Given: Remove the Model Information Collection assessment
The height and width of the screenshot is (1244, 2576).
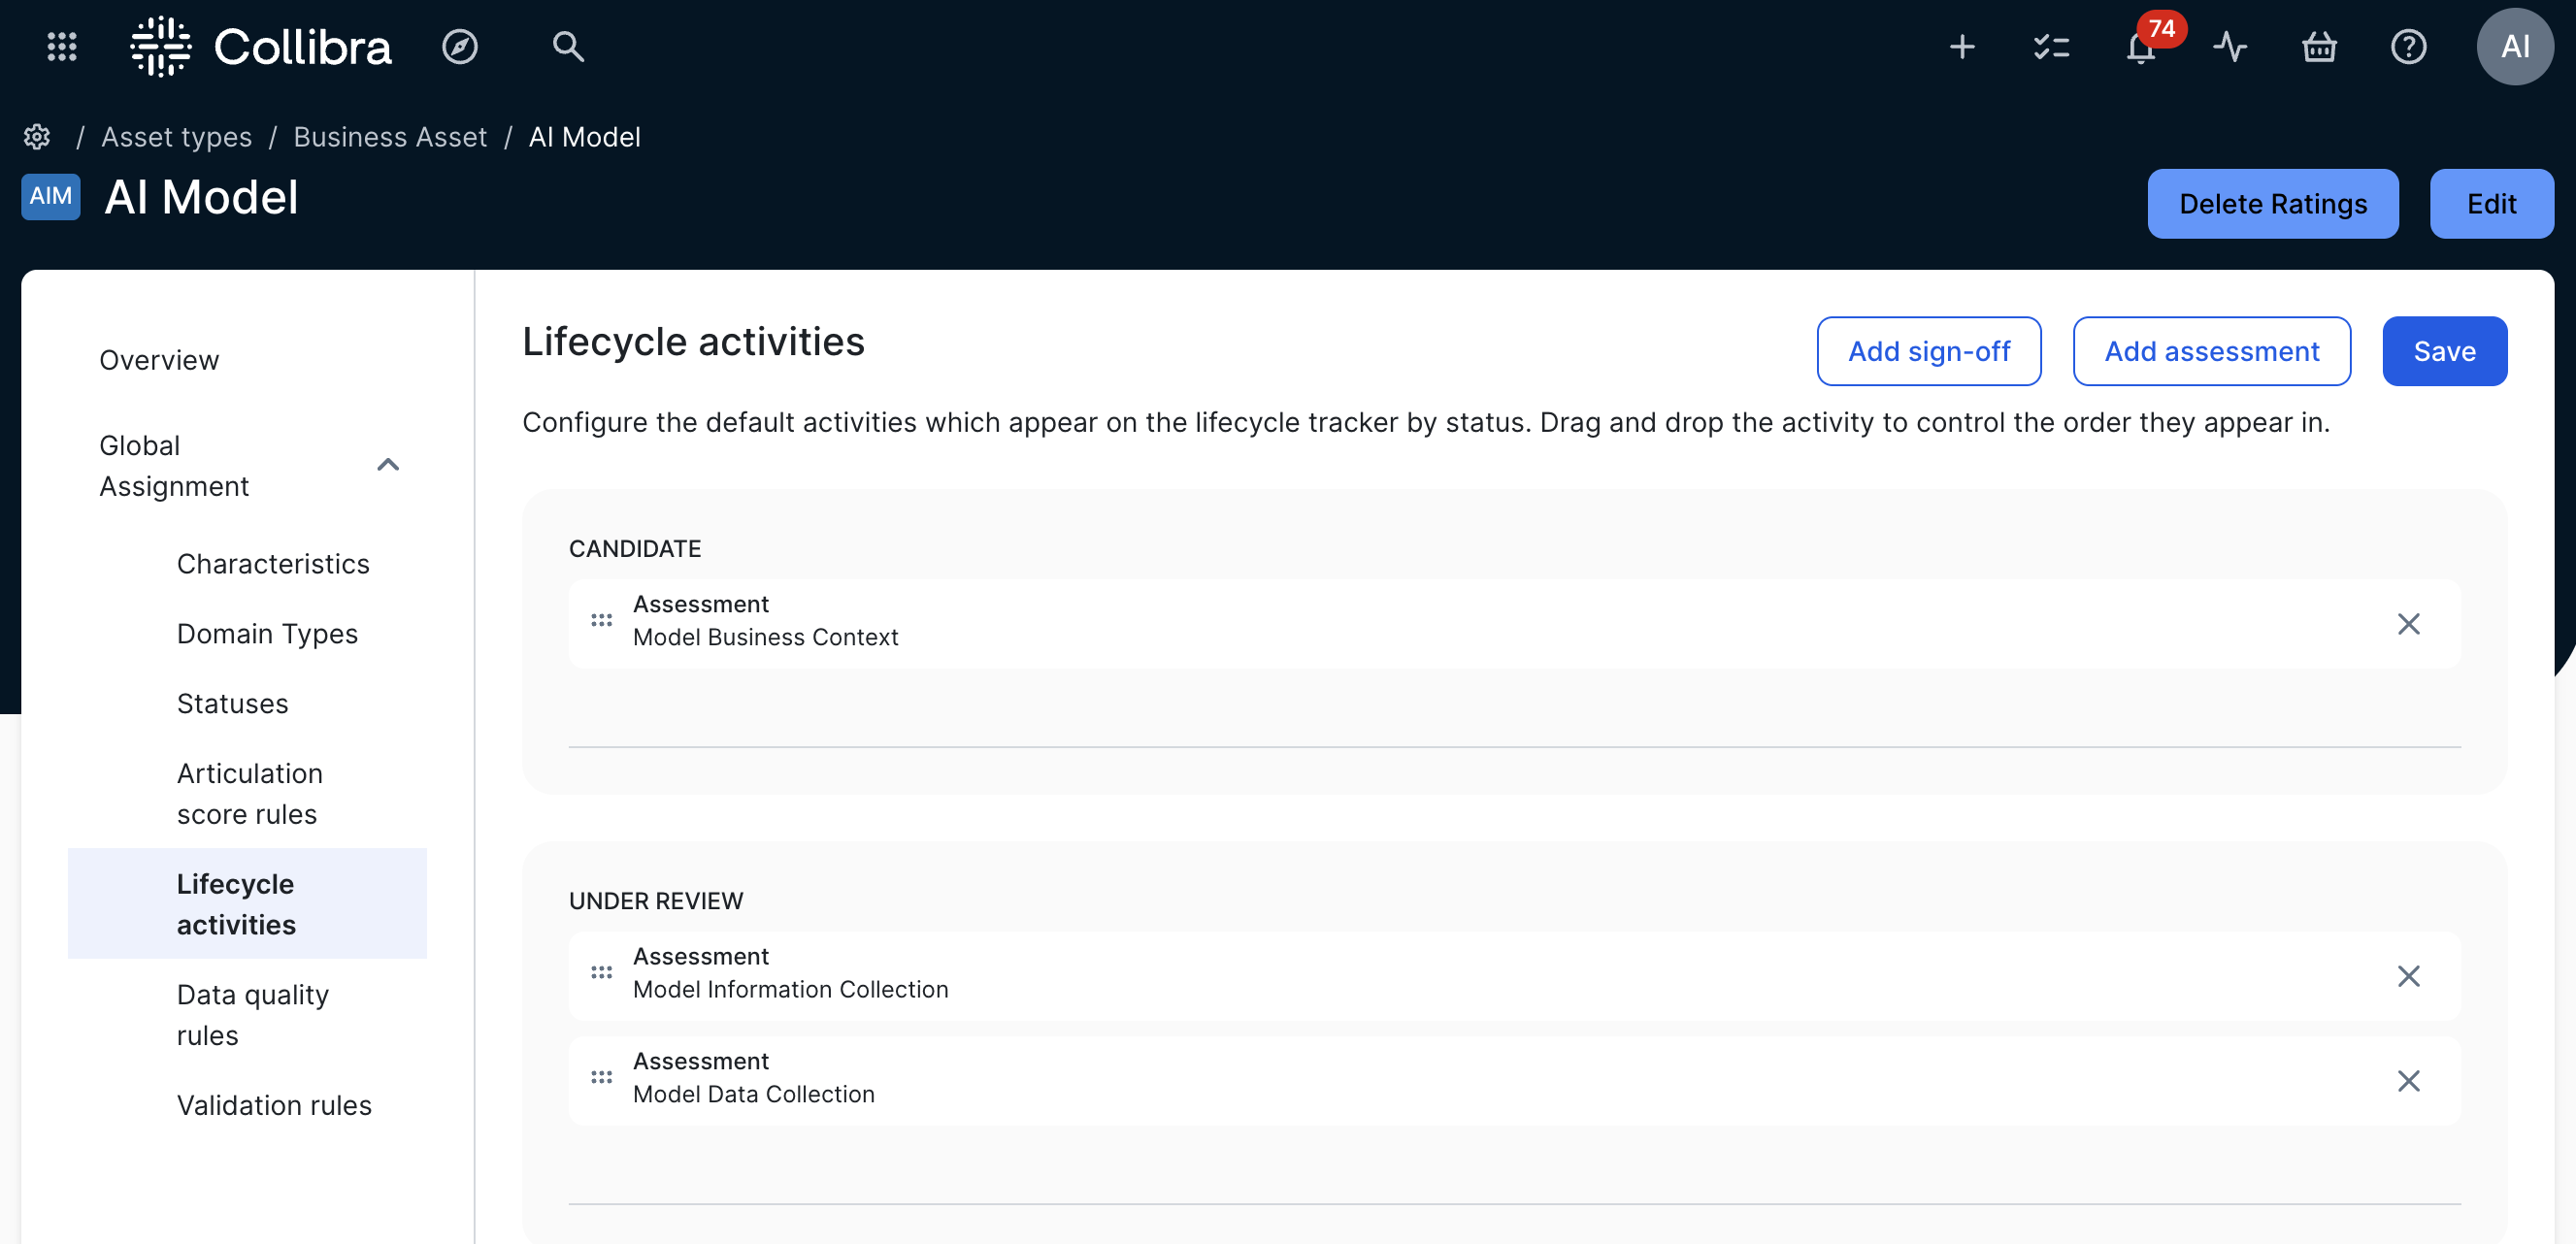Looking at the screenshot, I should point(2409,976).
